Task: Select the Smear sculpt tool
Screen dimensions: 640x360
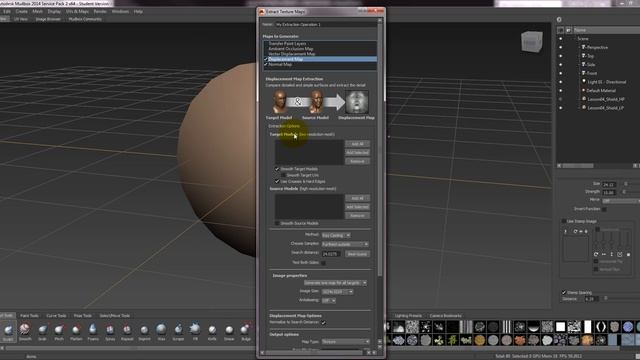Action: coord(229,331)
